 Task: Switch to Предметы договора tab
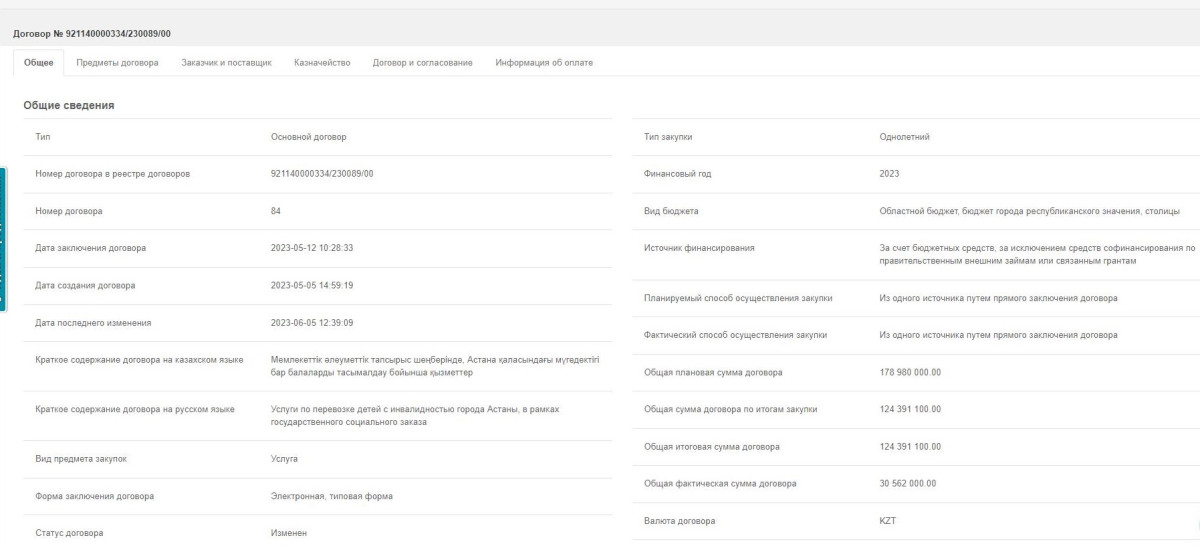[118, 63]
